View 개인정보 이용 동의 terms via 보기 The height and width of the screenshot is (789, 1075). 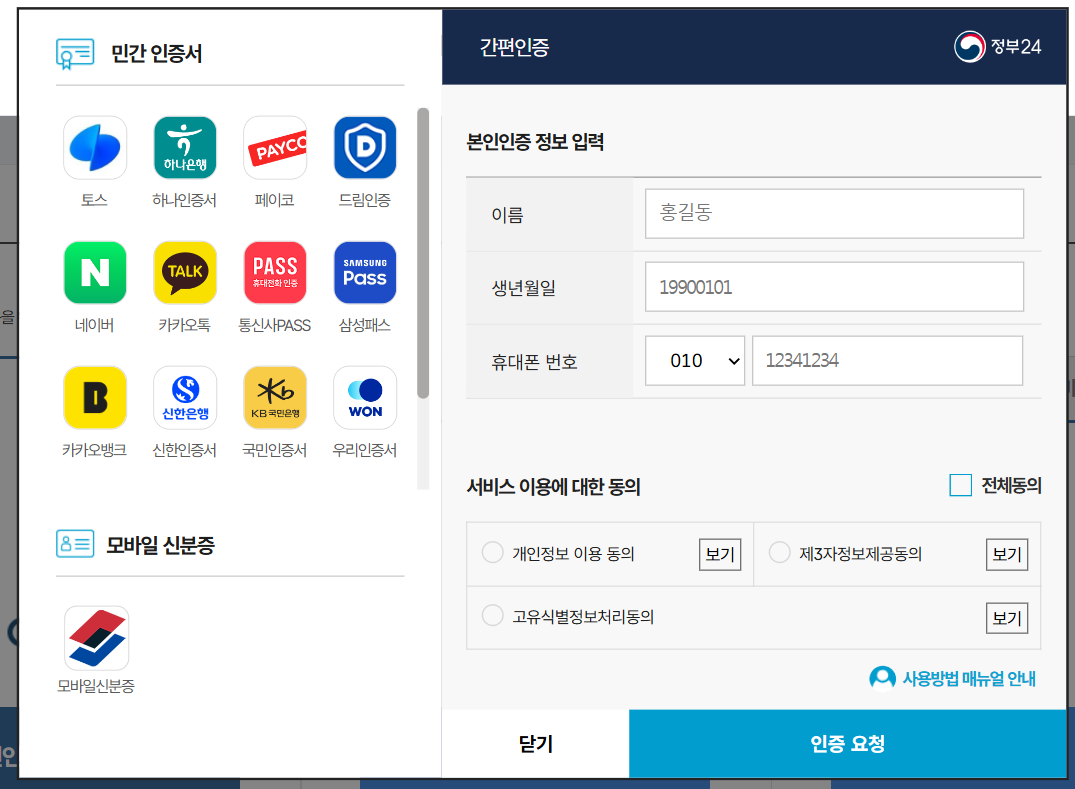point(720,554)
